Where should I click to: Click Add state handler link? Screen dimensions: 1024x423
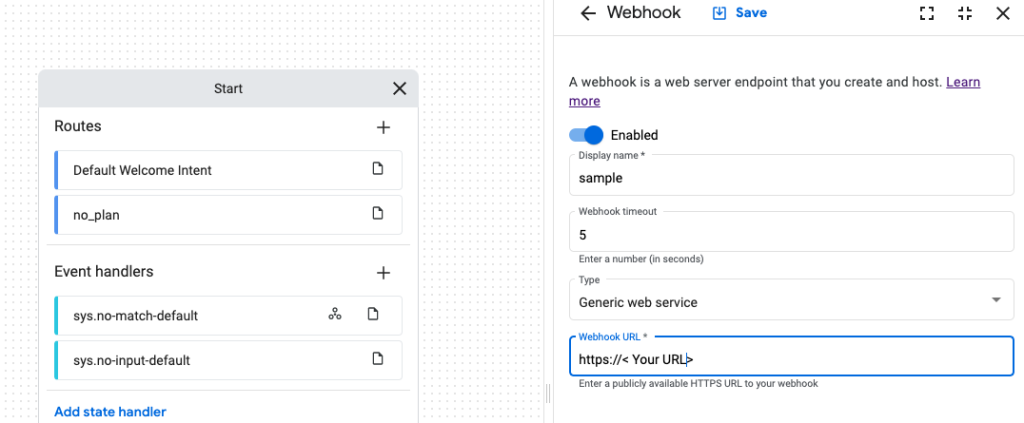coord(110,411)
